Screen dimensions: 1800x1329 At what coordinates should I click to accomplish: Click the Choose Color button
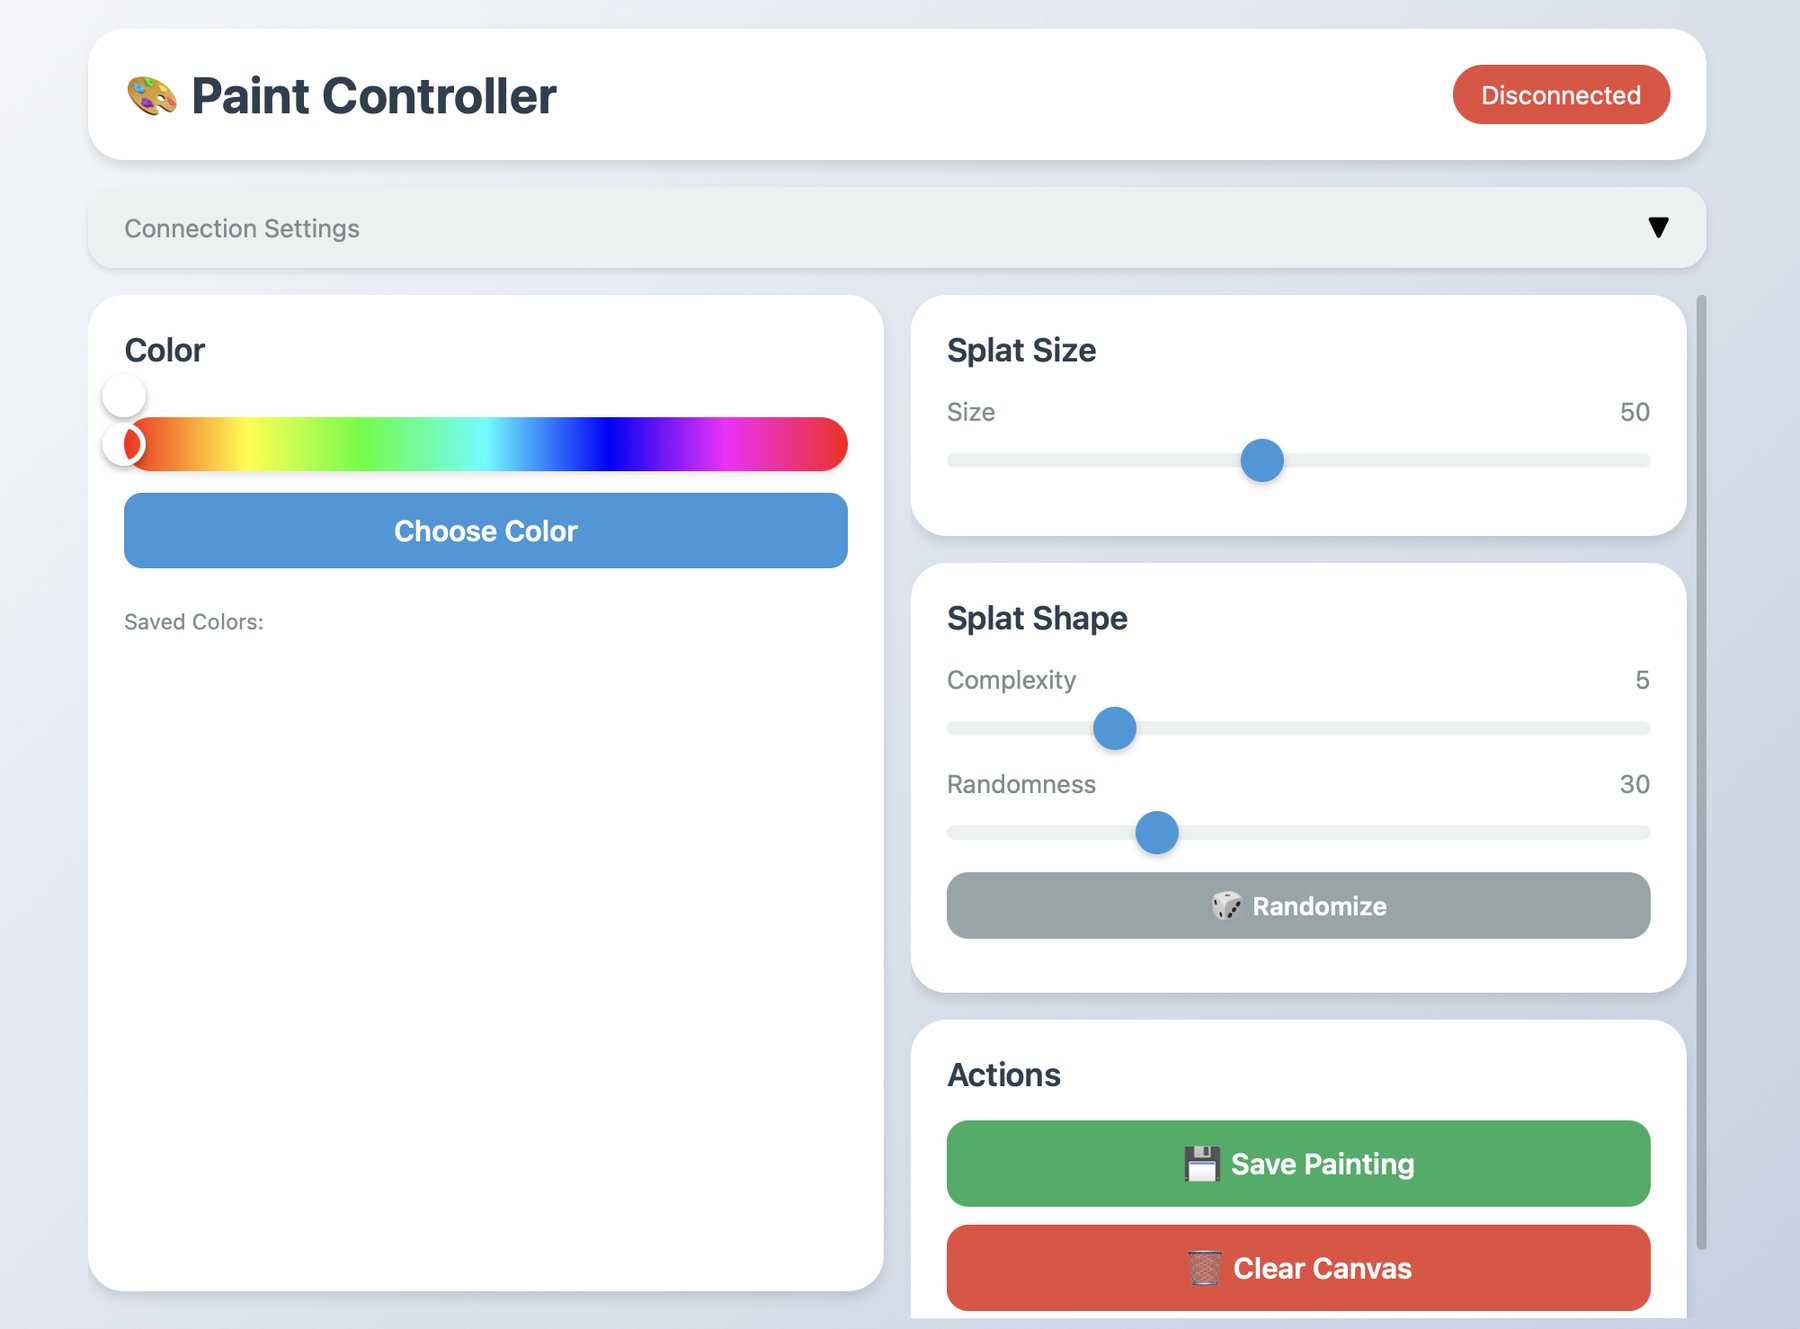(486, 531)
